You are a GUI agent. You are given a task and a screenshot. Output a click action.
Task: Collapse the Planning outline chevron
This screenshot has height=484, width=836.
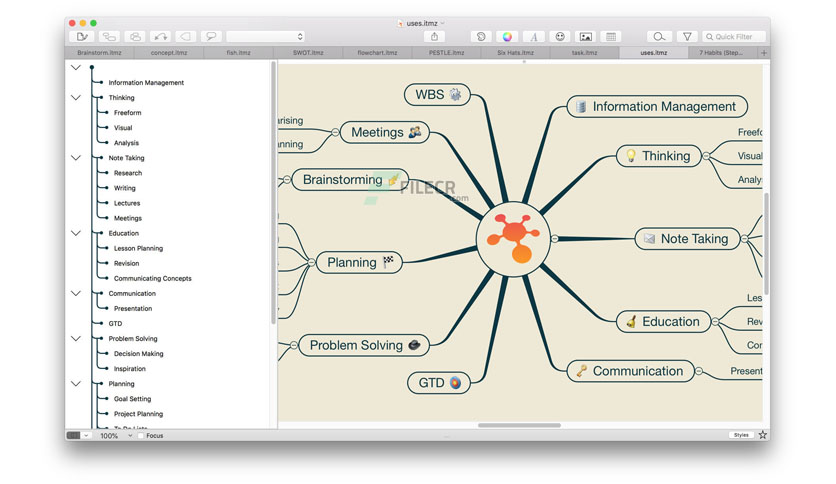pyautogui.click(x=76, y=384)
